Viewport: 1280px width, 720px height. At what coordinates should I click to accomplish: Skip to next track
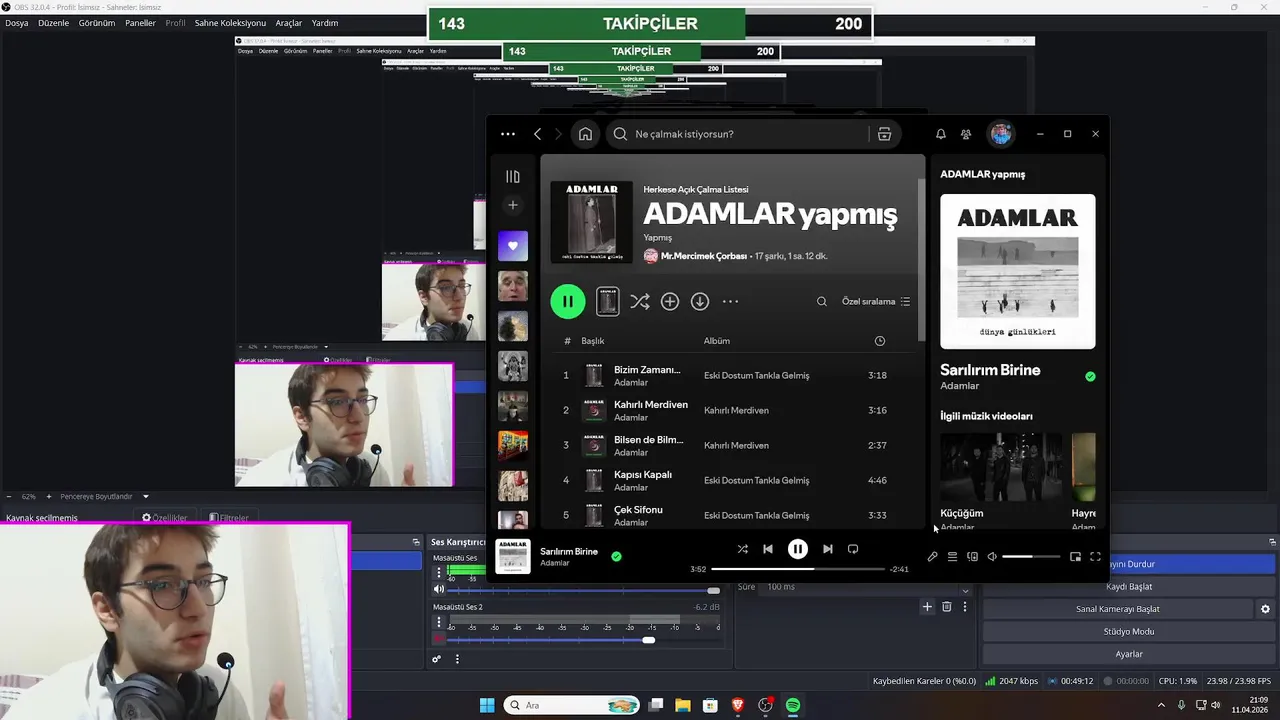point(827,549)
